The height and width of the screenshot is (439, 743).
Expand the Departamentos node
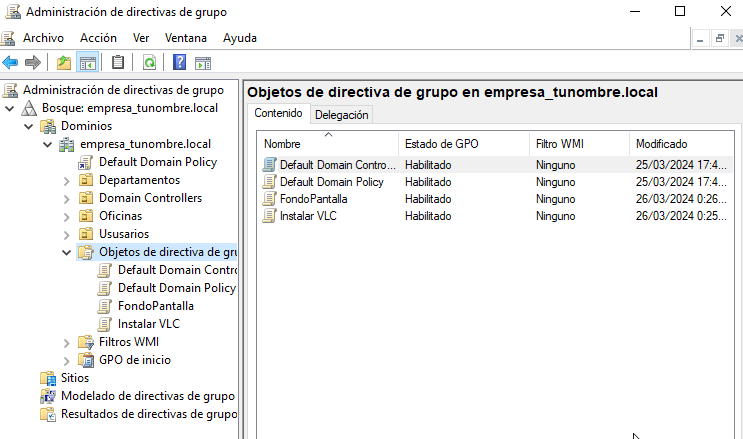pos(66,181)
